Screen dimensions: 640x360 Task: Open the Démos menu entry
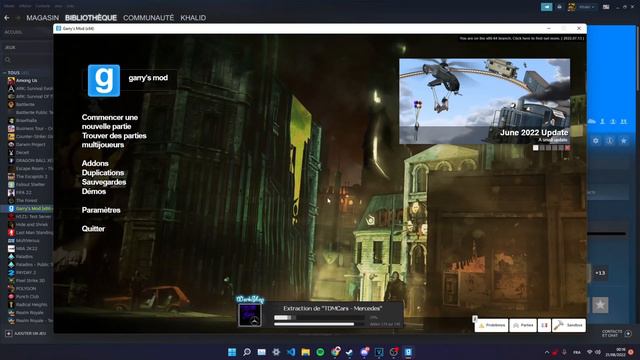coord(94,191)
